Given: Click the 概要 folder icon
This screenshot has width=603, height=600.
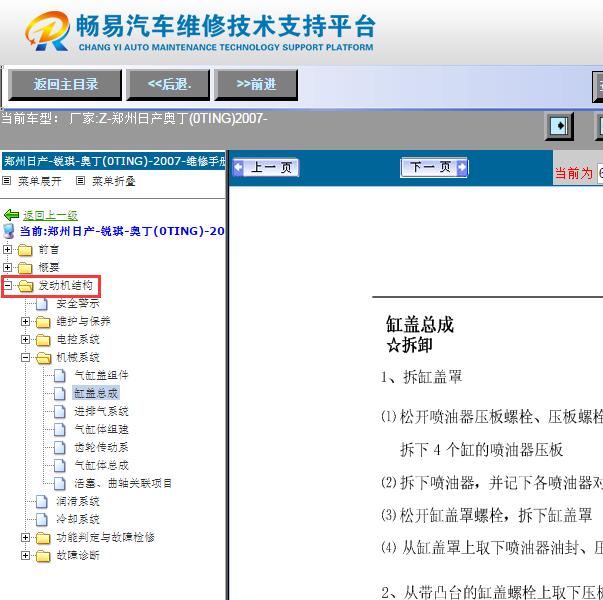Looking at the screenshot, I should 25,268.
